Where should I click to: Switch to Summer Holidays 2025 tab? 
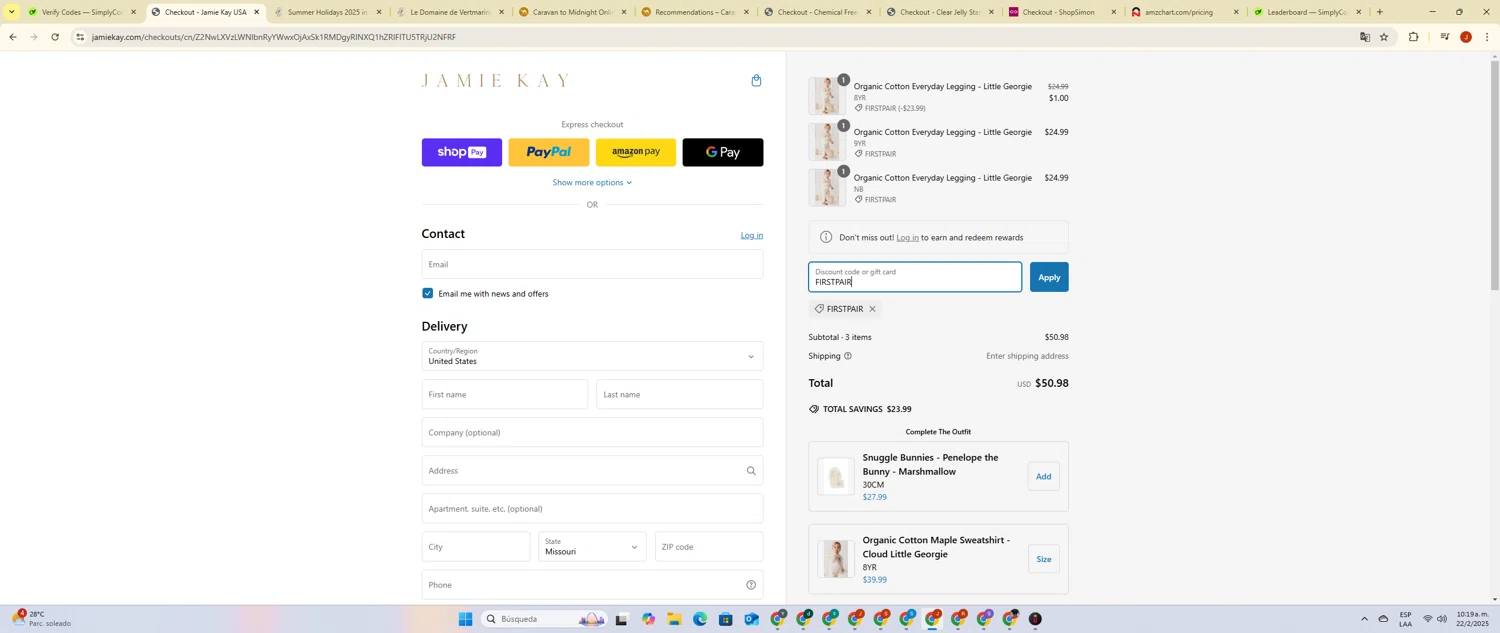click(327, 12)
